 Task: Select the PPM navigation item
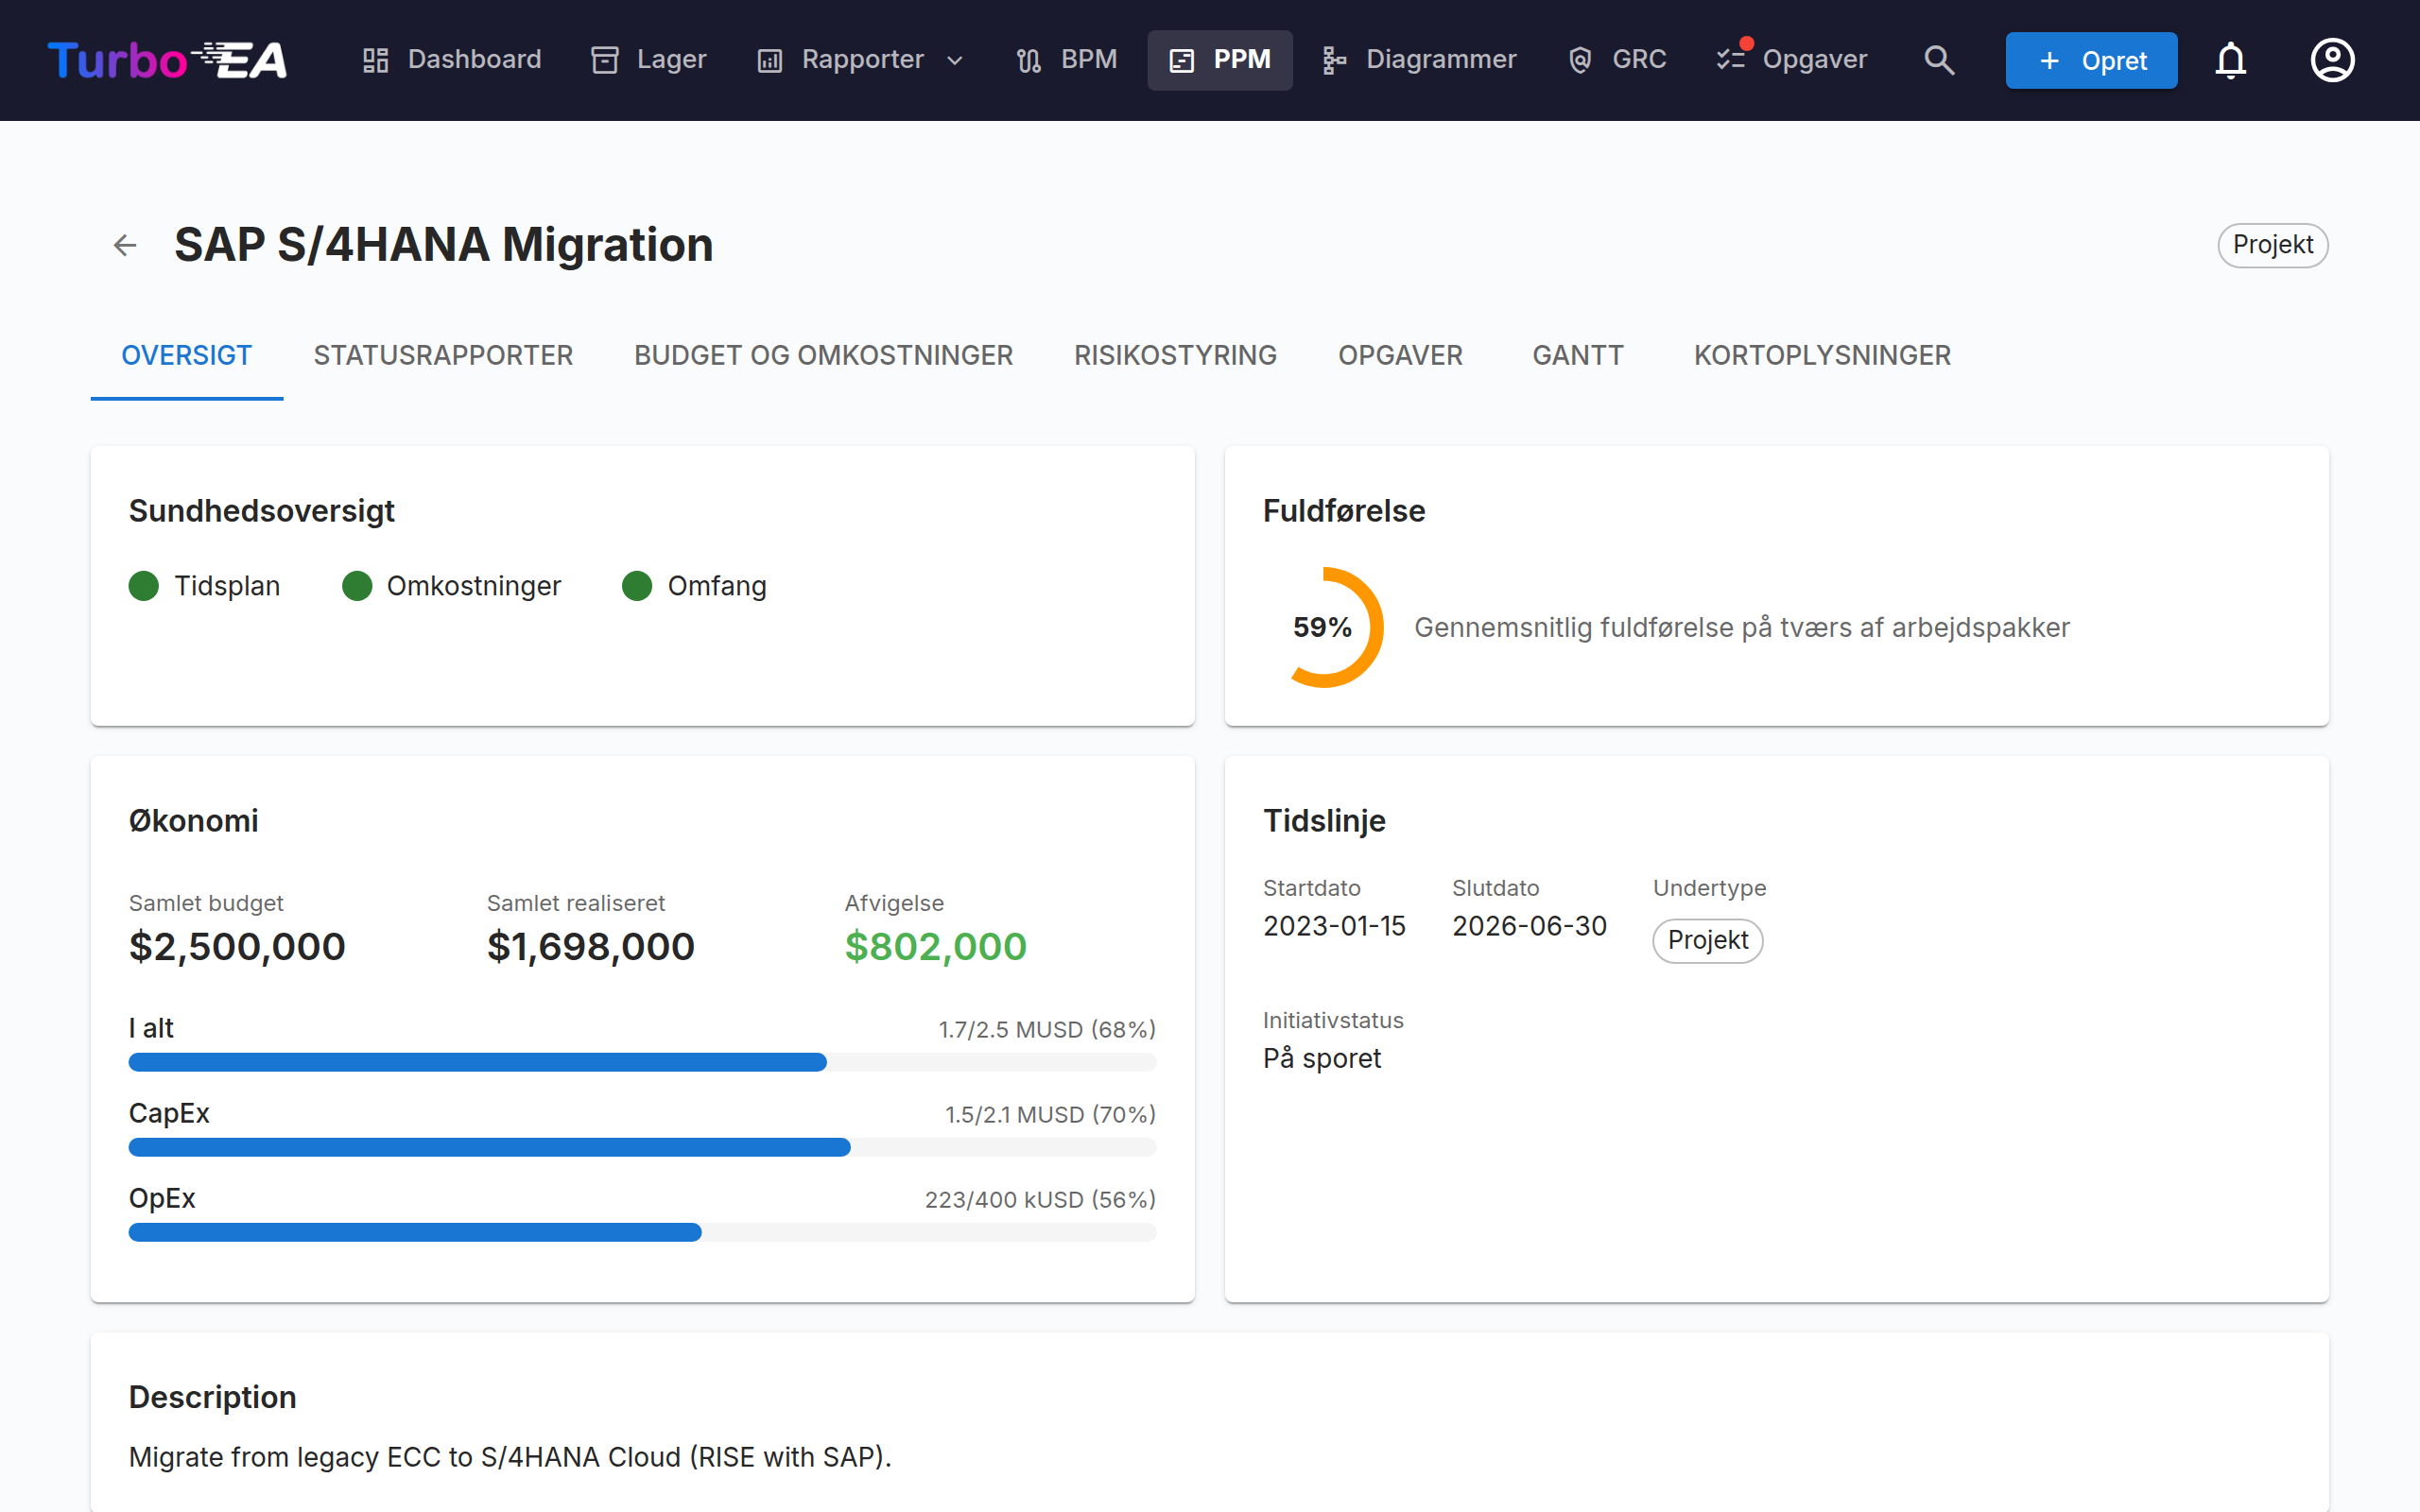point(1220,60)
